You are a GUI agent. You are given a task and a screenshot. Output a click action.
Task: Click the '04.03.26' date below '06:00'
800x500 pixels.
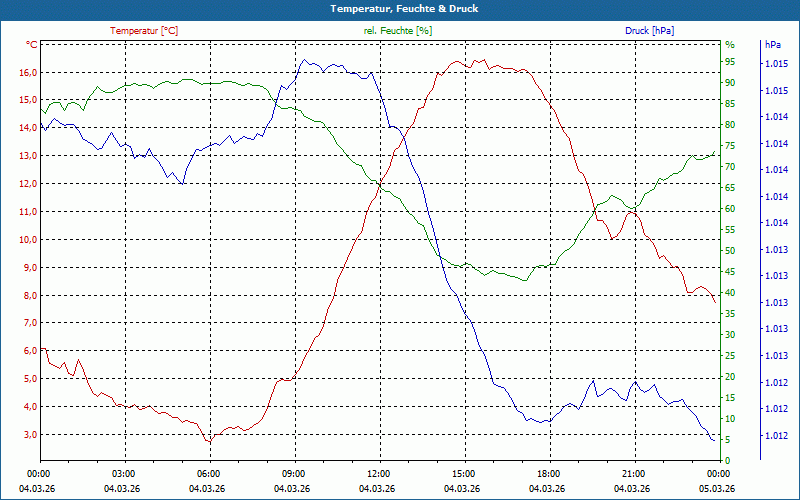tap(207, 489)
